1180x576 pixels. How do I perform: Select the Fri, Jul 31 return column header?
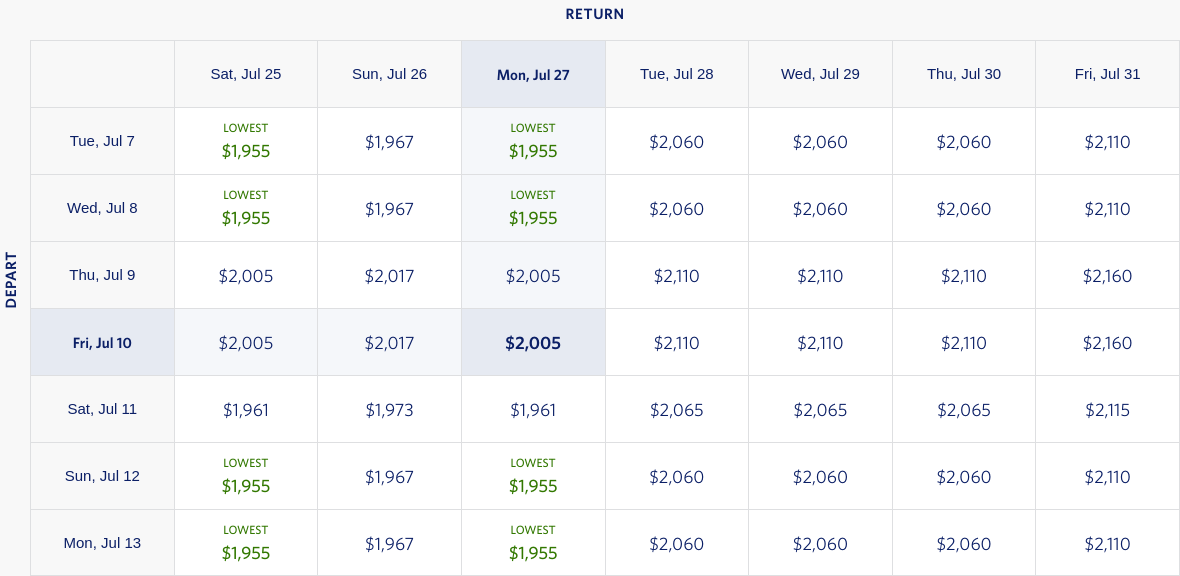click(1107, 74)
